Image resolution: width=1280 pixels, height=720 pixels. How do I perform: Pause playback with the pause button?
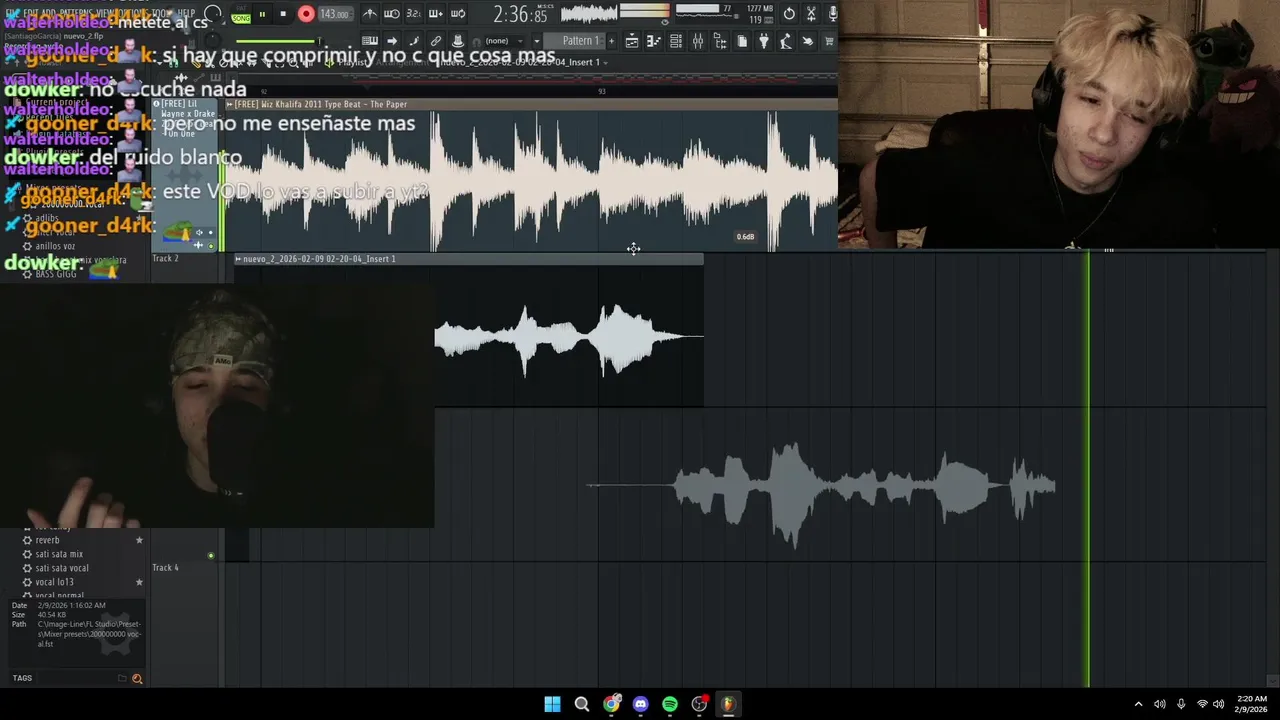tap(262, 14)
